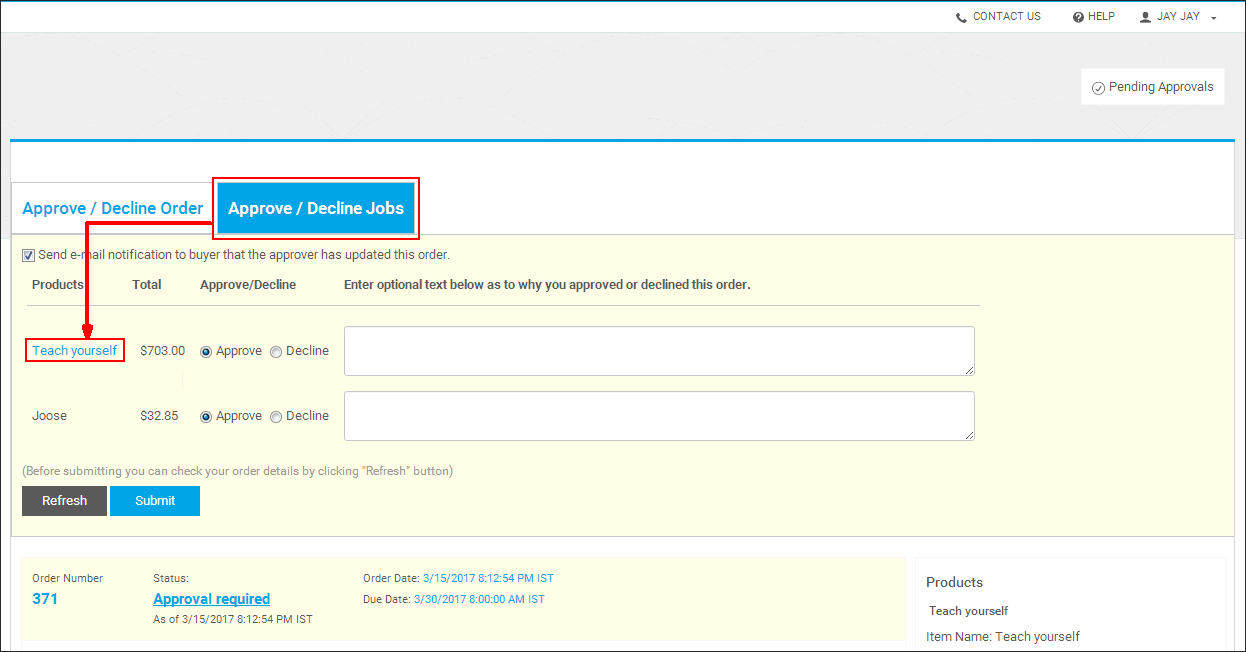
Task: Click the phone icon beside Contact Us
Action: click(x=961, y=17)
